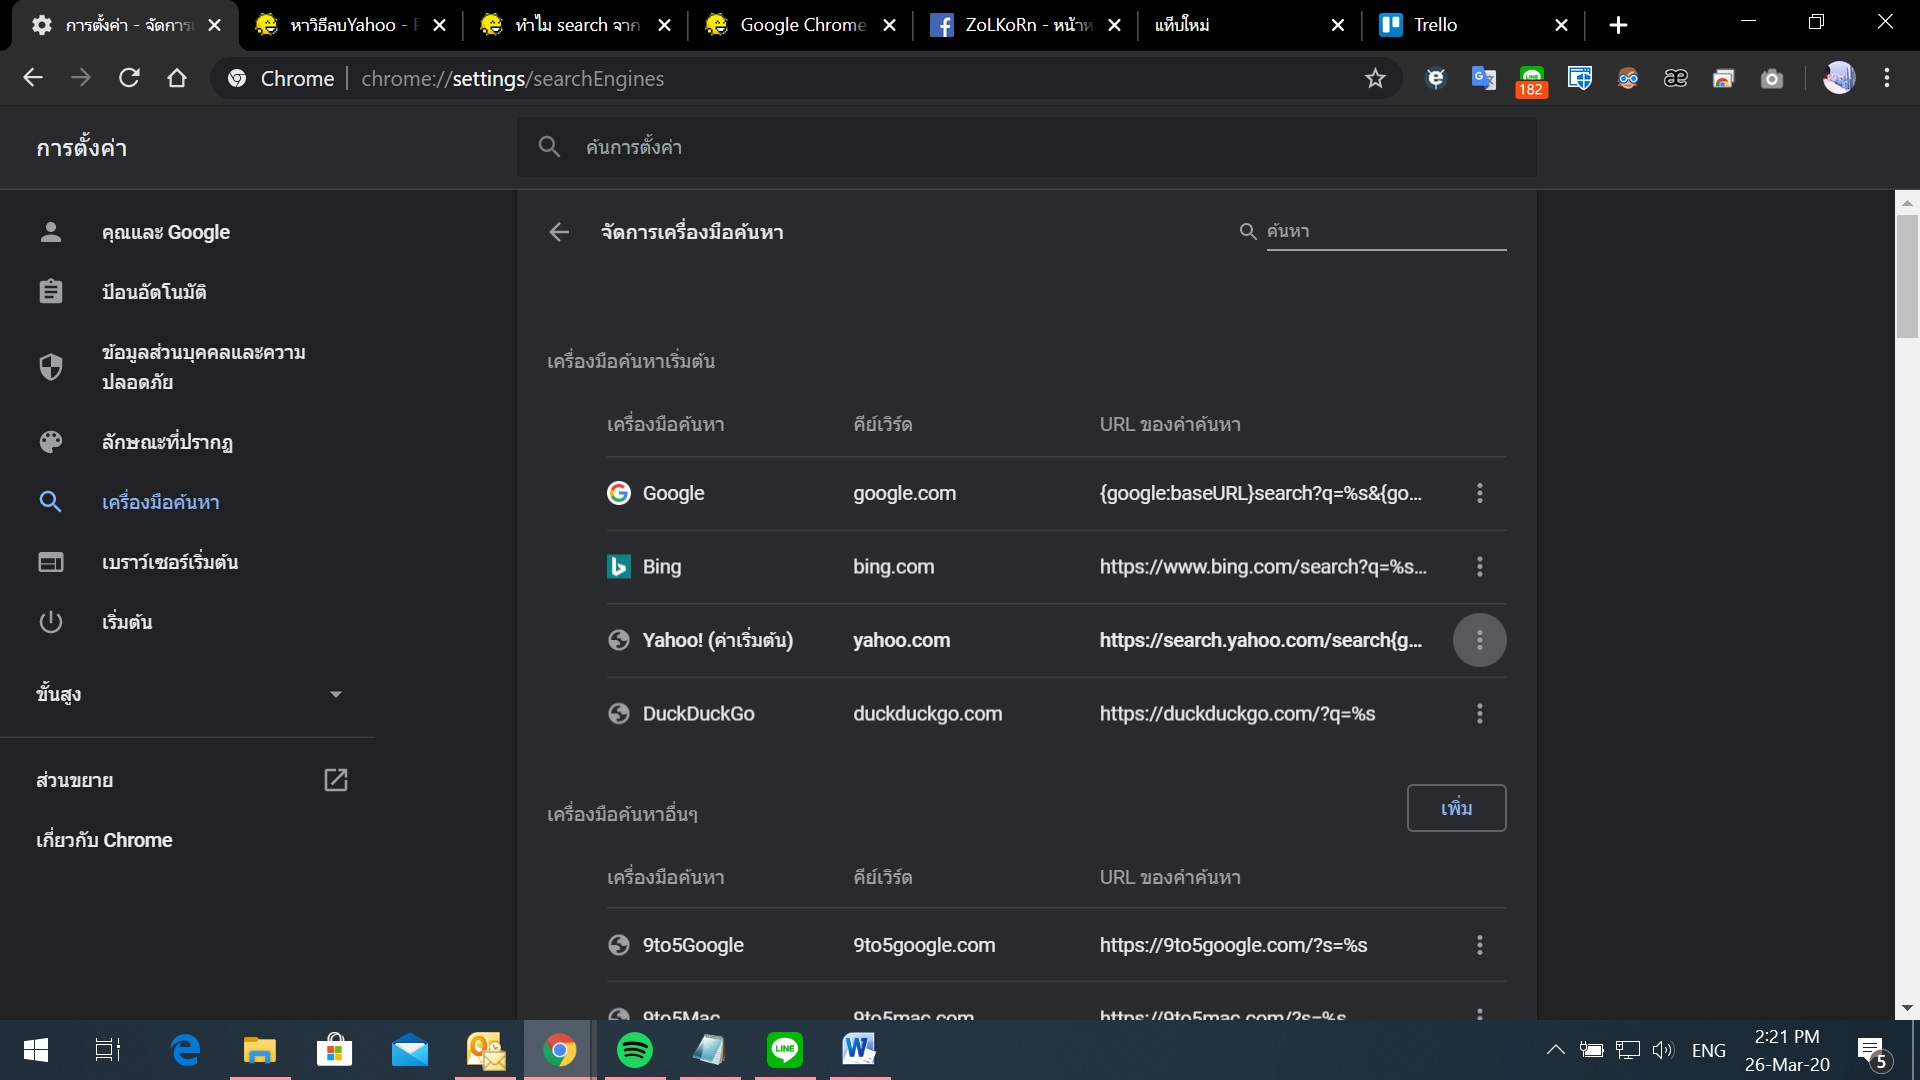Click the address bar URL

coord(512,78)
